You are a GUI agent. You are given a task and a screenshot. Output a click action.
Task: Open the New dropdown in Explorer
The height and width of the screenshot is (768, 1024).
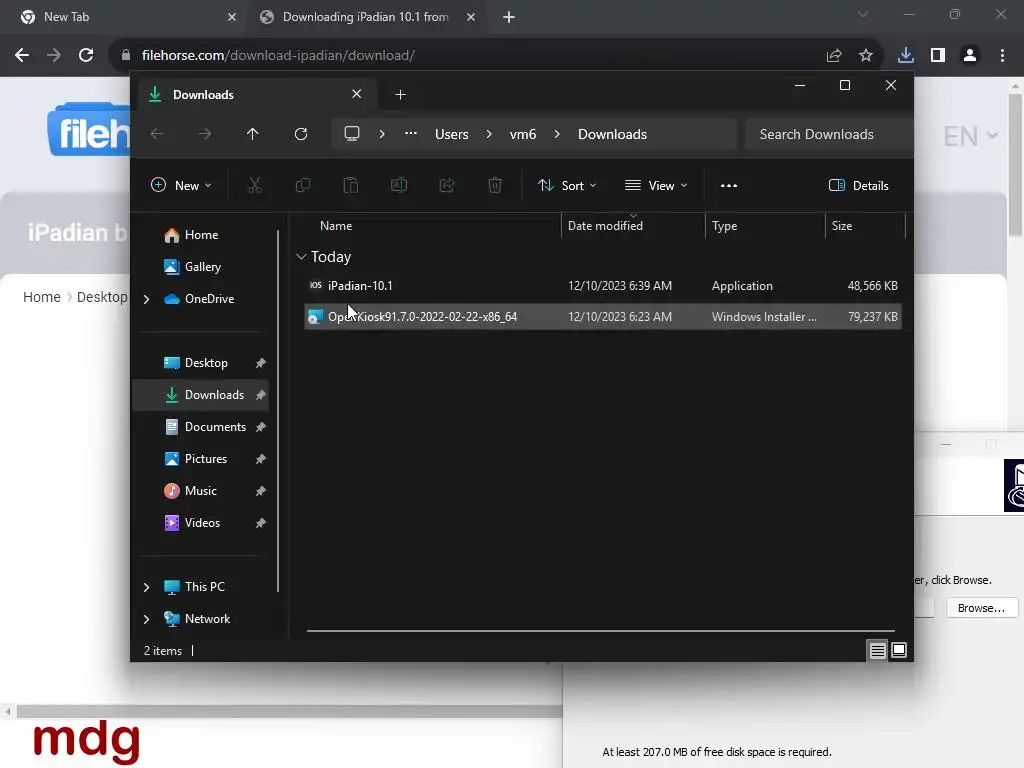click(181, 185)
